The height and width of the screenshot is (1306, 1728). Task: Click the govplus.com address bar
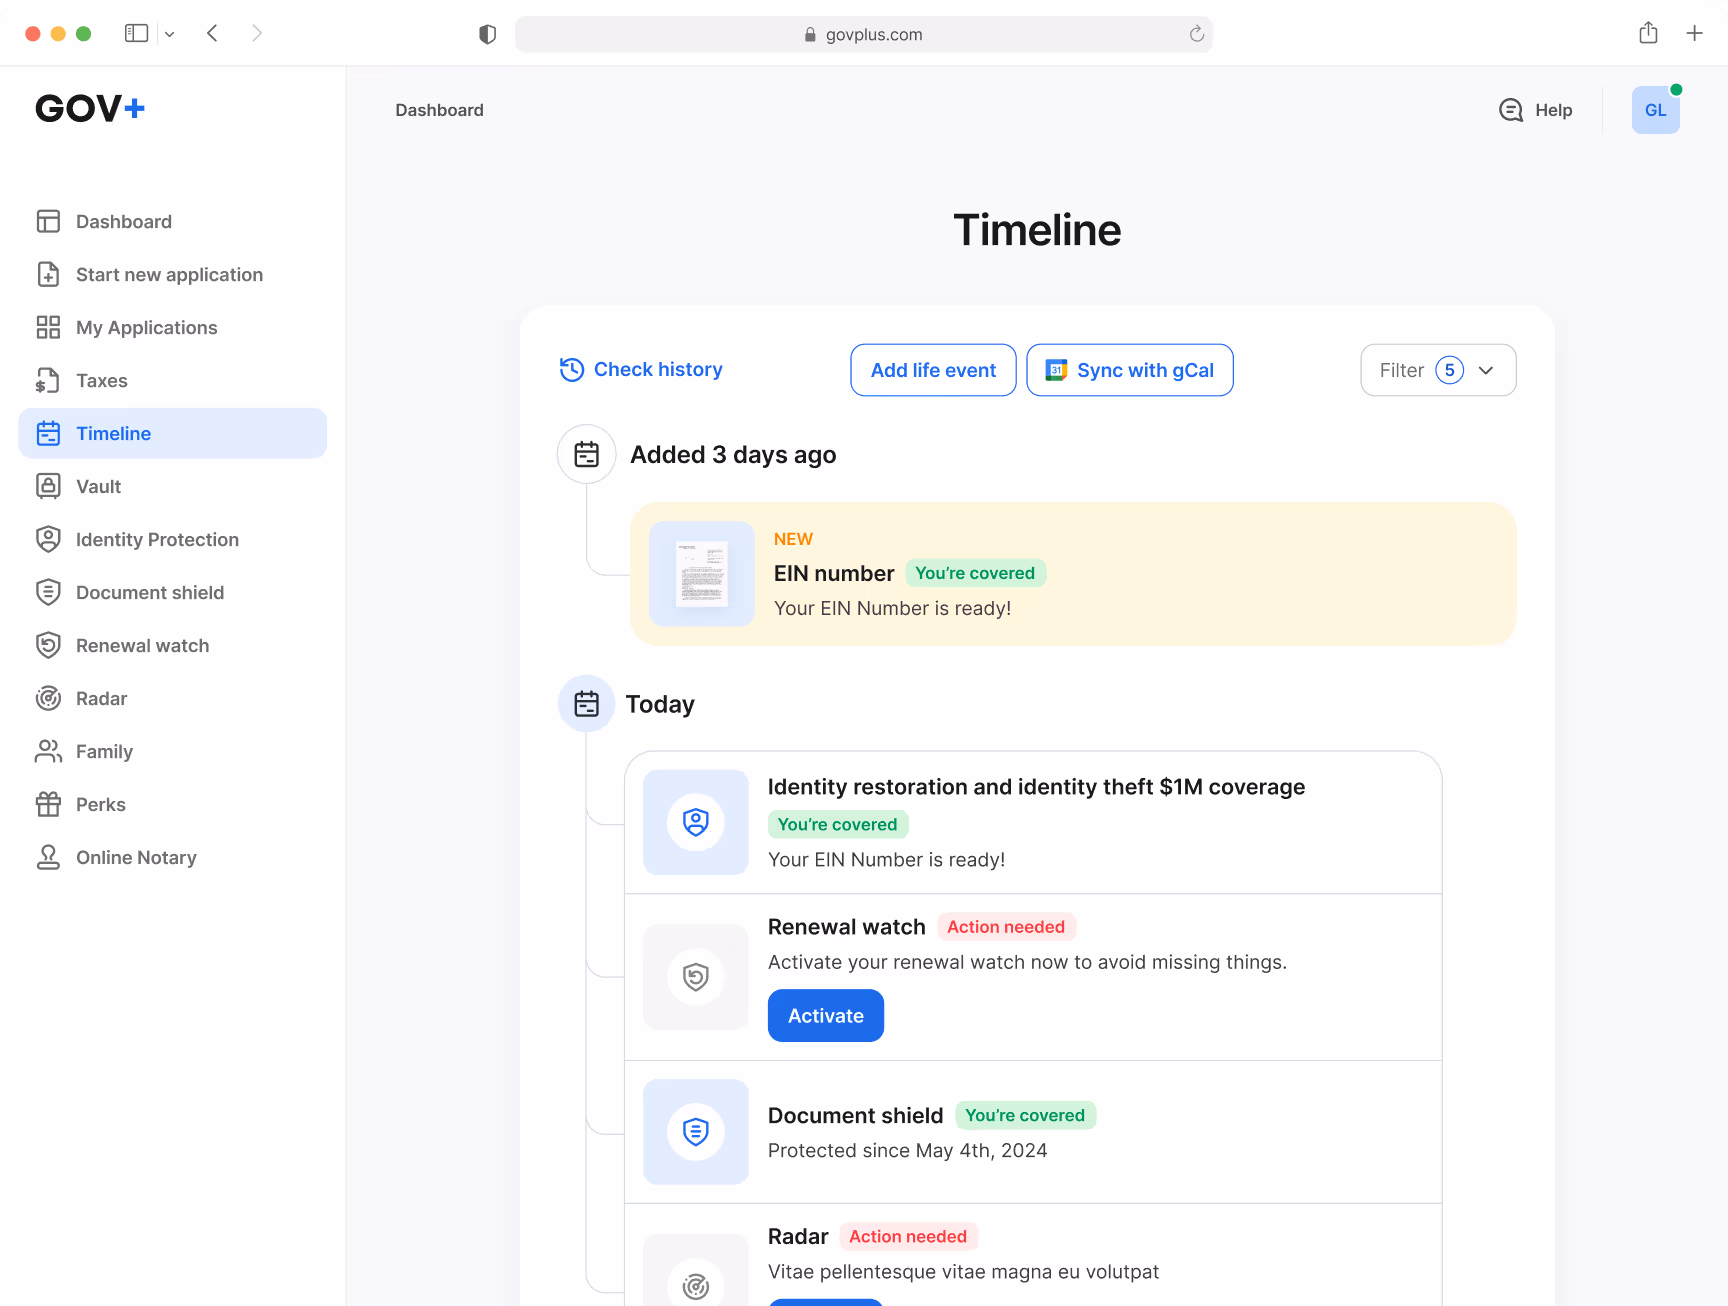pos(864,34)
